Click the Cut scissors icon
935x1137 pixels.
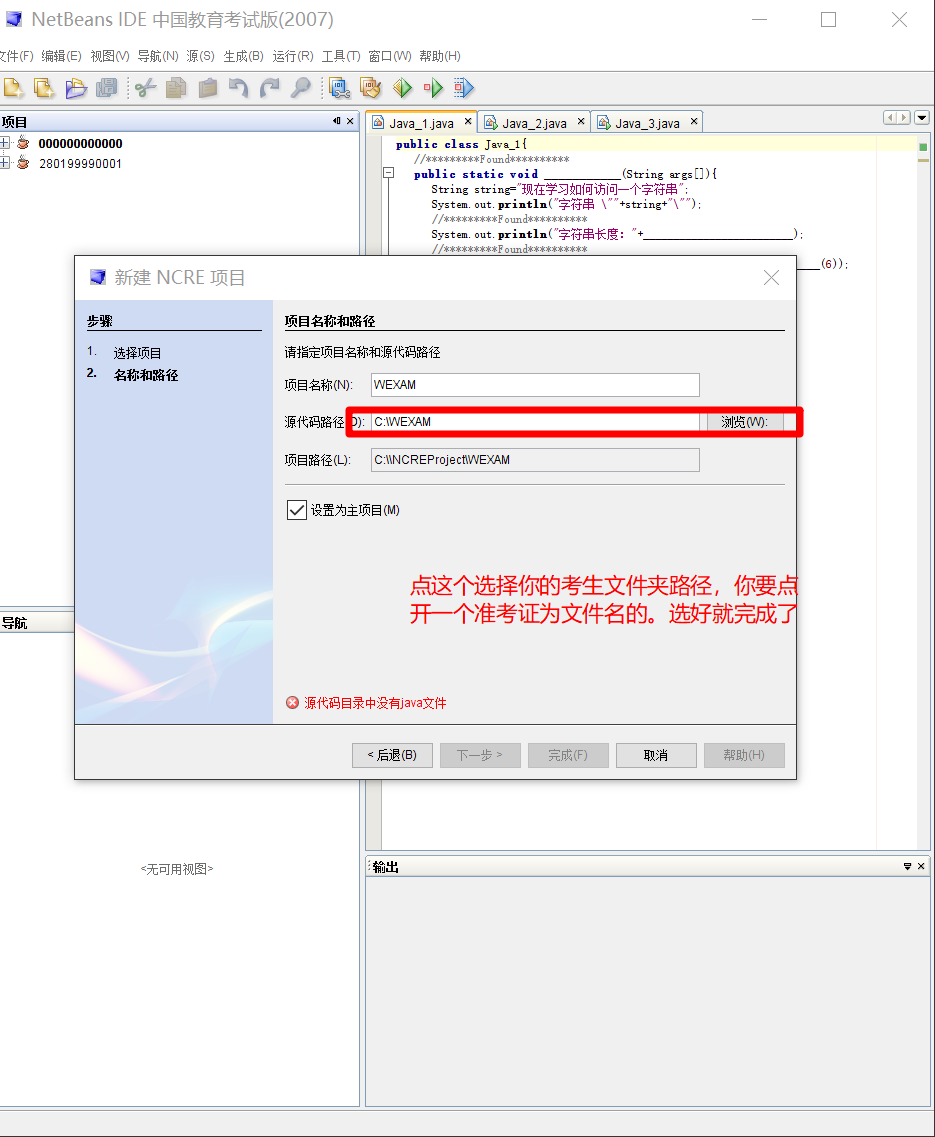point(146,88)
